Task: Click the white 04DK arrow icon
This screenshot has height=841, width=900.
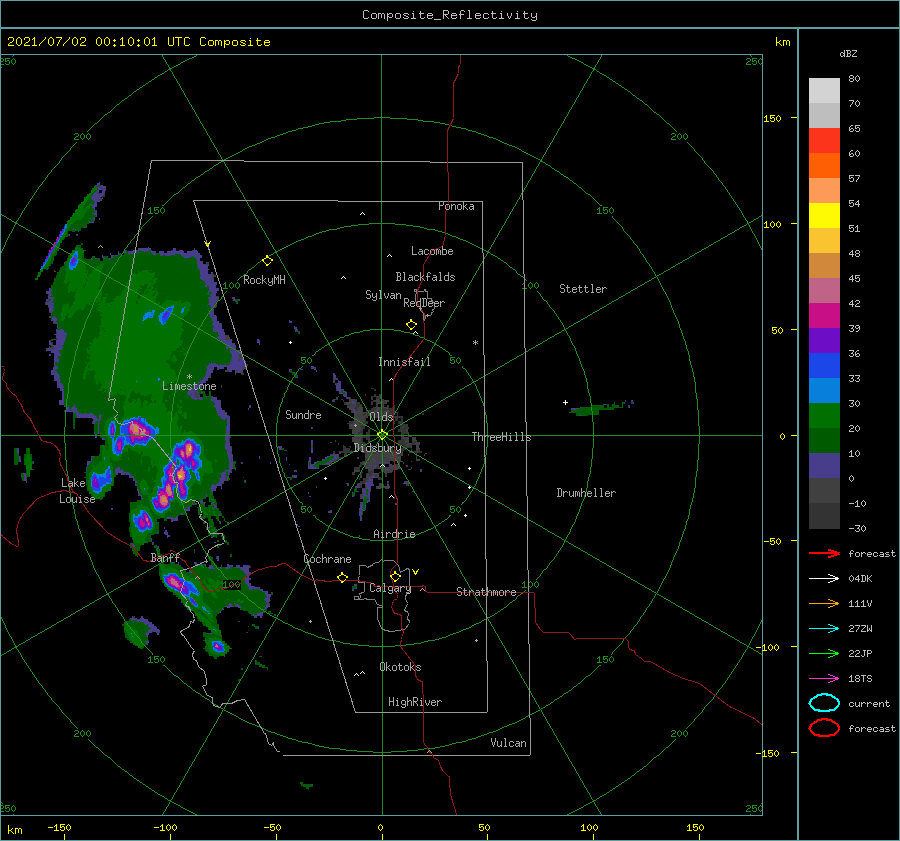Action: point(824,579)
